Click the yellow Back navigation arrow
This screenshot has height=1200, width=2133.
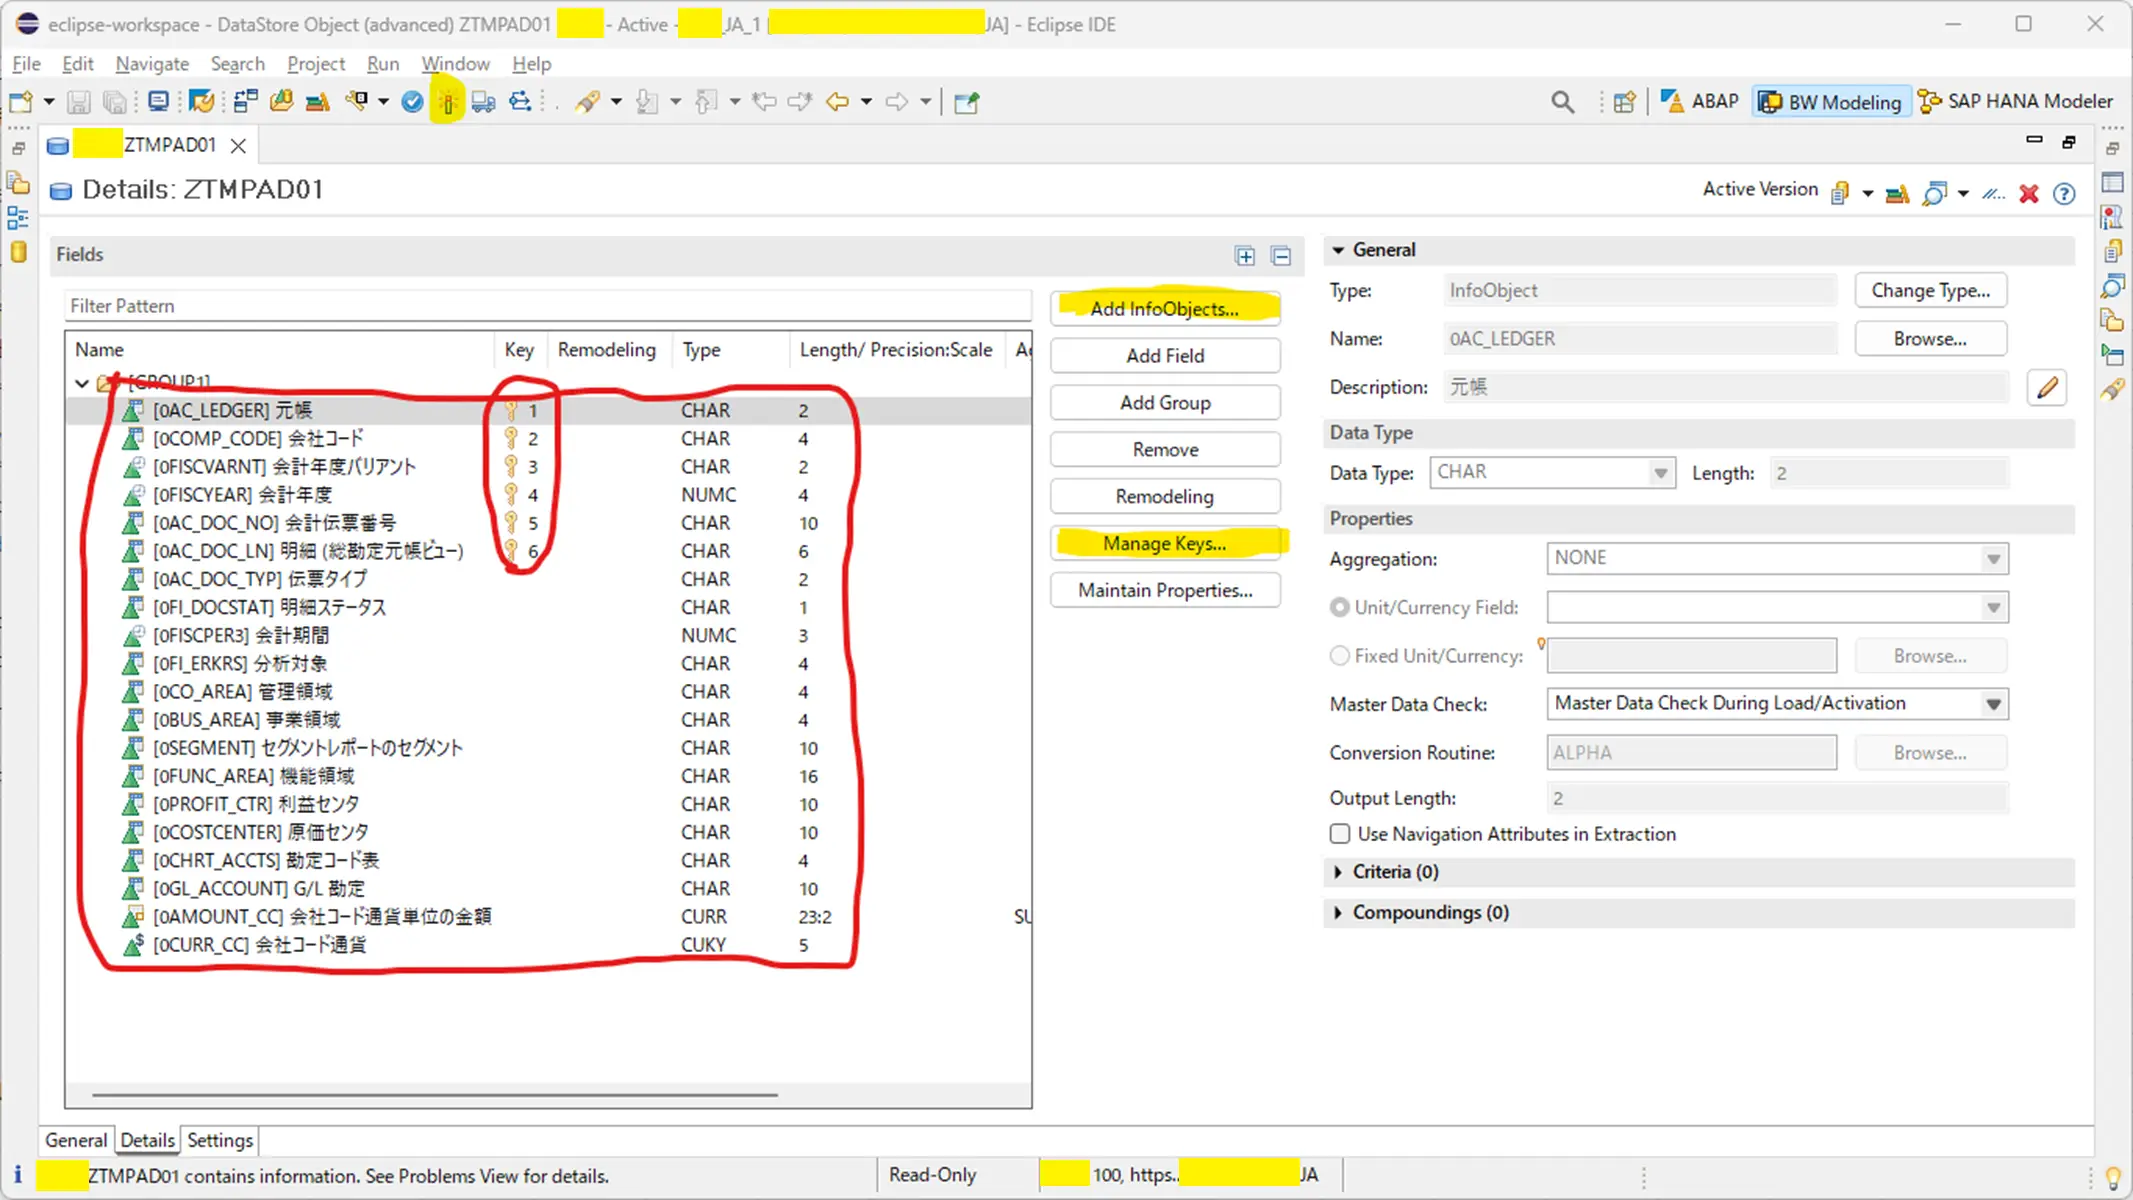pos(837,102)
